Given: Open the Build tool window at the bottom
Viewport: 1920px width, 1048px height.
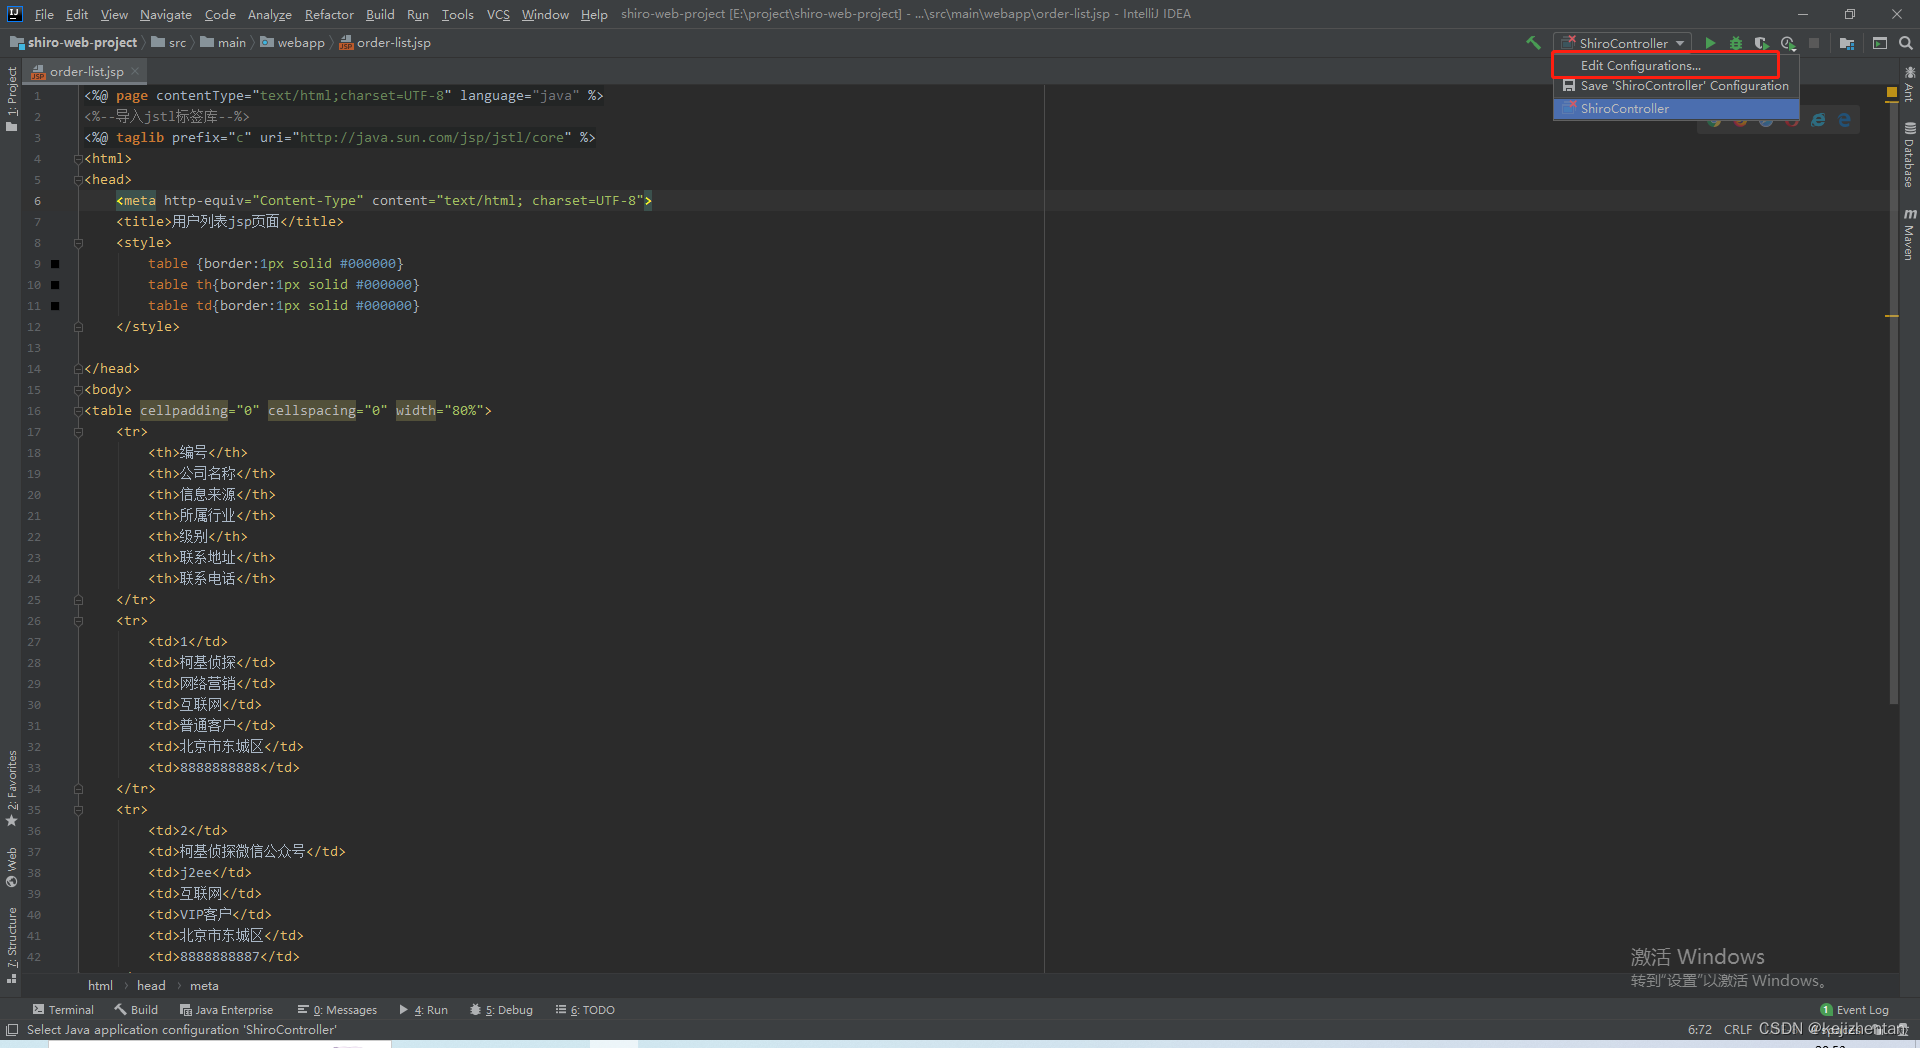Looking at the screenshot, I should tap(136, 1010).
